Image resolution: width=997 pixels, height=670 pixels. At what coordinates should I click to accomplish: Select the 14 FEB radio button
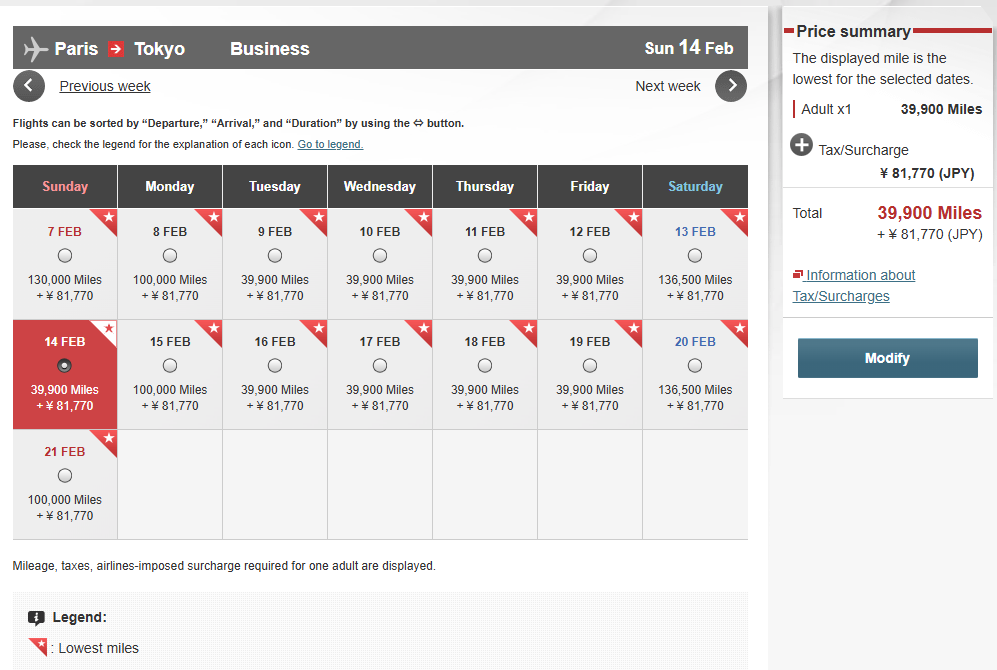(x=65, y=366)
